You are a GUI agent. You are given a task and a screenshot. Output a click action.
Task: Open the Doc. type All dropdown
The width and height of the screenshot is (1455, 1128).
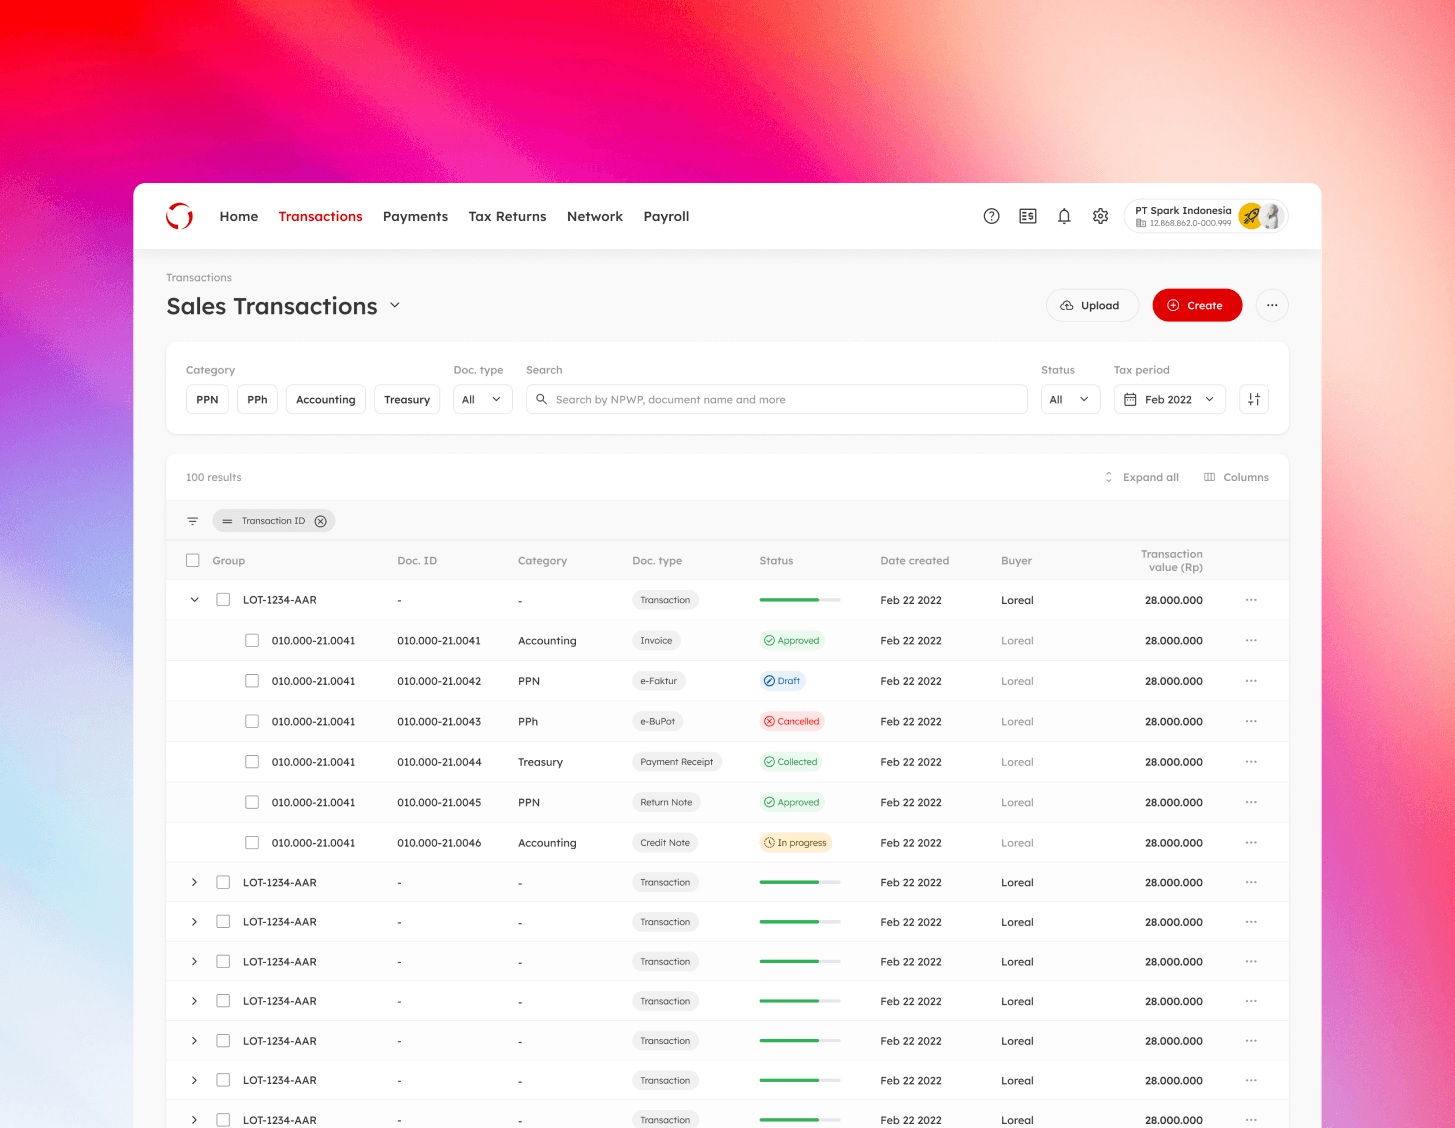[x=483, y=399]
